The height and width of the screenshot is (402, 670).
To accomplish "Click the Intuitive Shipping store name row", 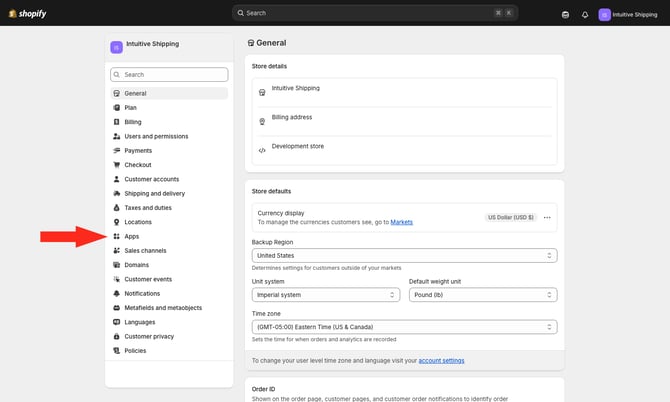I will pyautogui.click(x=404, y=93).
